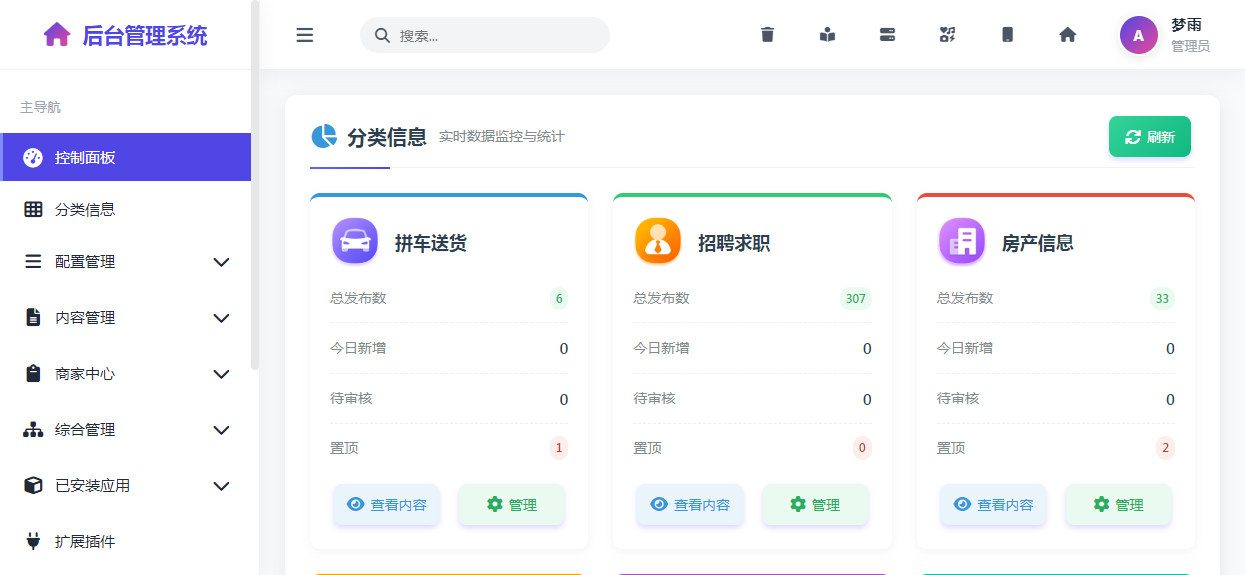Screen dimensions: 1245x575
Task: Click the 主导航 sidebar heading
Action: coord(40,107)
